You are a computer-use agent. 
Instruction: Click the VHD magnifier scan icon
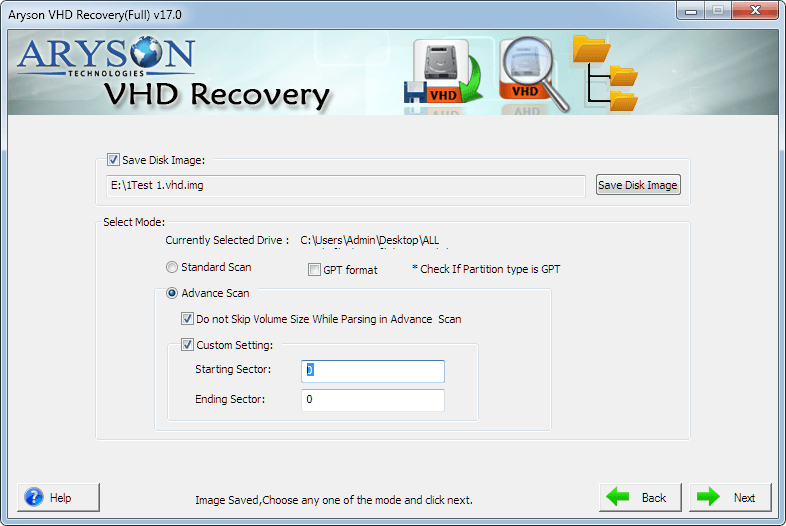click(x=533, y=73)
